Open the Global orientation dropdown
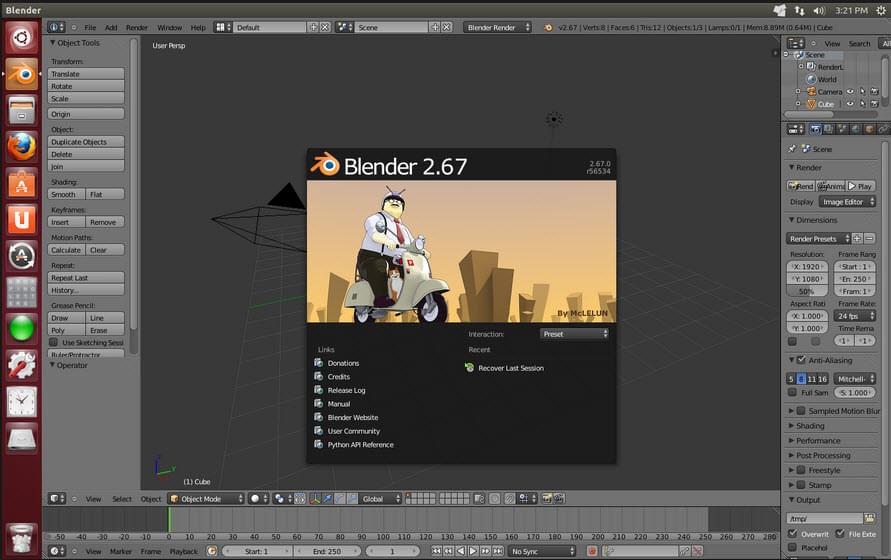891x560 pixels. [381, 499]
